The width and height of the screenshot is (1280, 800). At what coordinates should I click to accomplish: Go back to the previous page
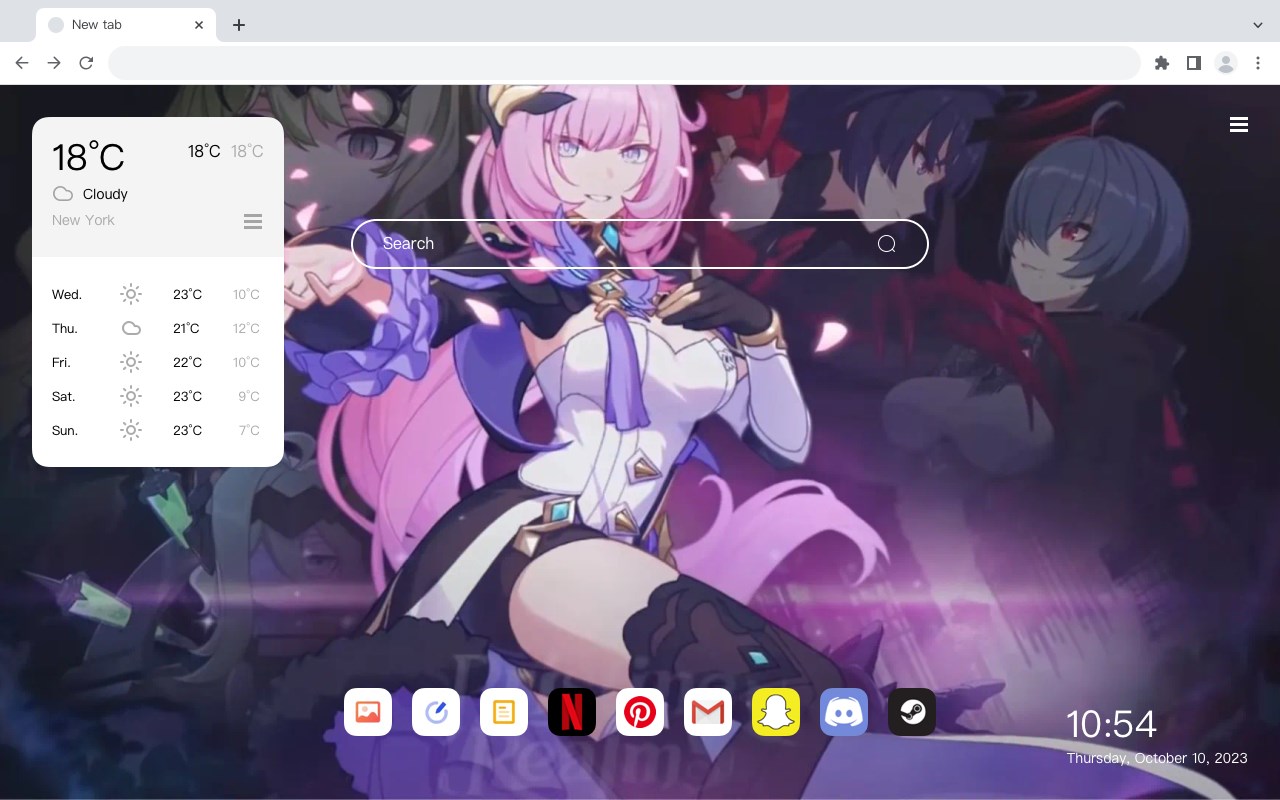[x=22, y=63]
